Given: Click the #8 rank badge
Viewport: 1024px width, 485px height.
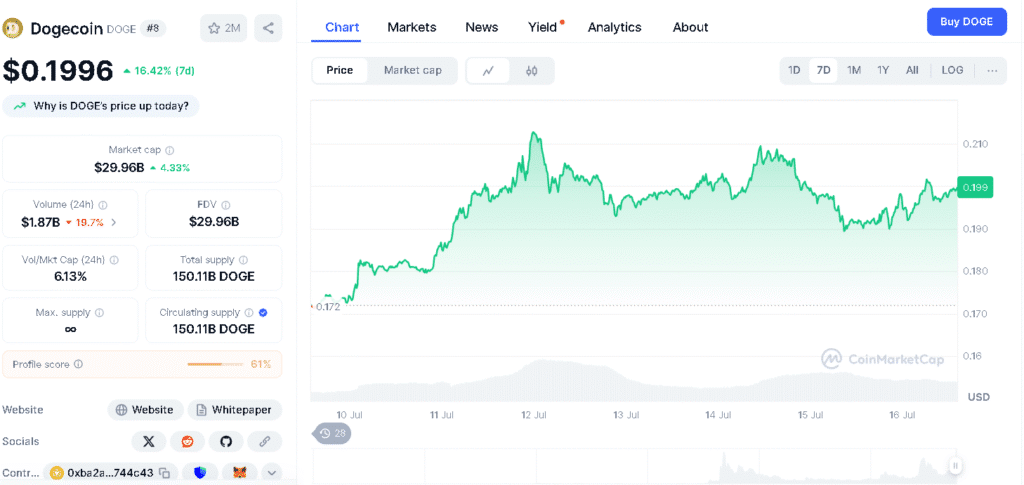Looking at the screenshot, I should pyautogui.click(x=153, y=28).
